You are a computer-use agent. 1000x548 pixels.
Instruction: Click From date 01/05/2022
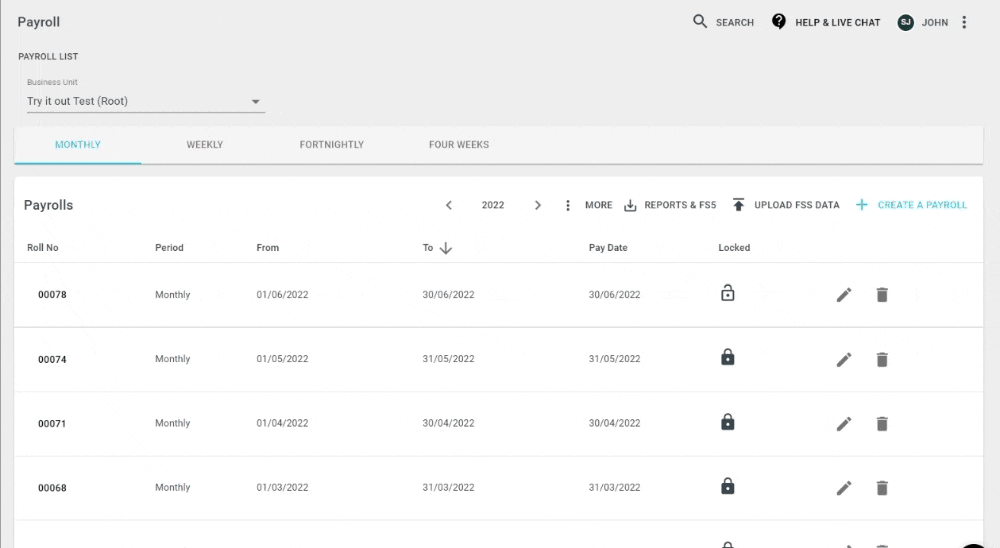click(283, 359)
